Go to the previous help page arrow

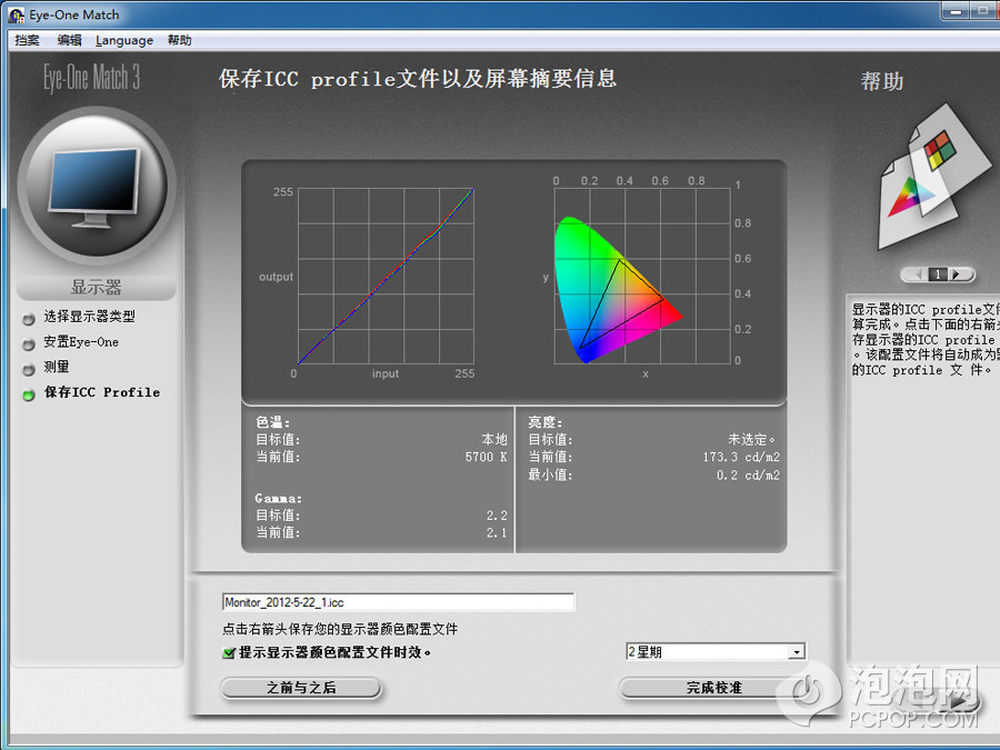click(918, 274)
